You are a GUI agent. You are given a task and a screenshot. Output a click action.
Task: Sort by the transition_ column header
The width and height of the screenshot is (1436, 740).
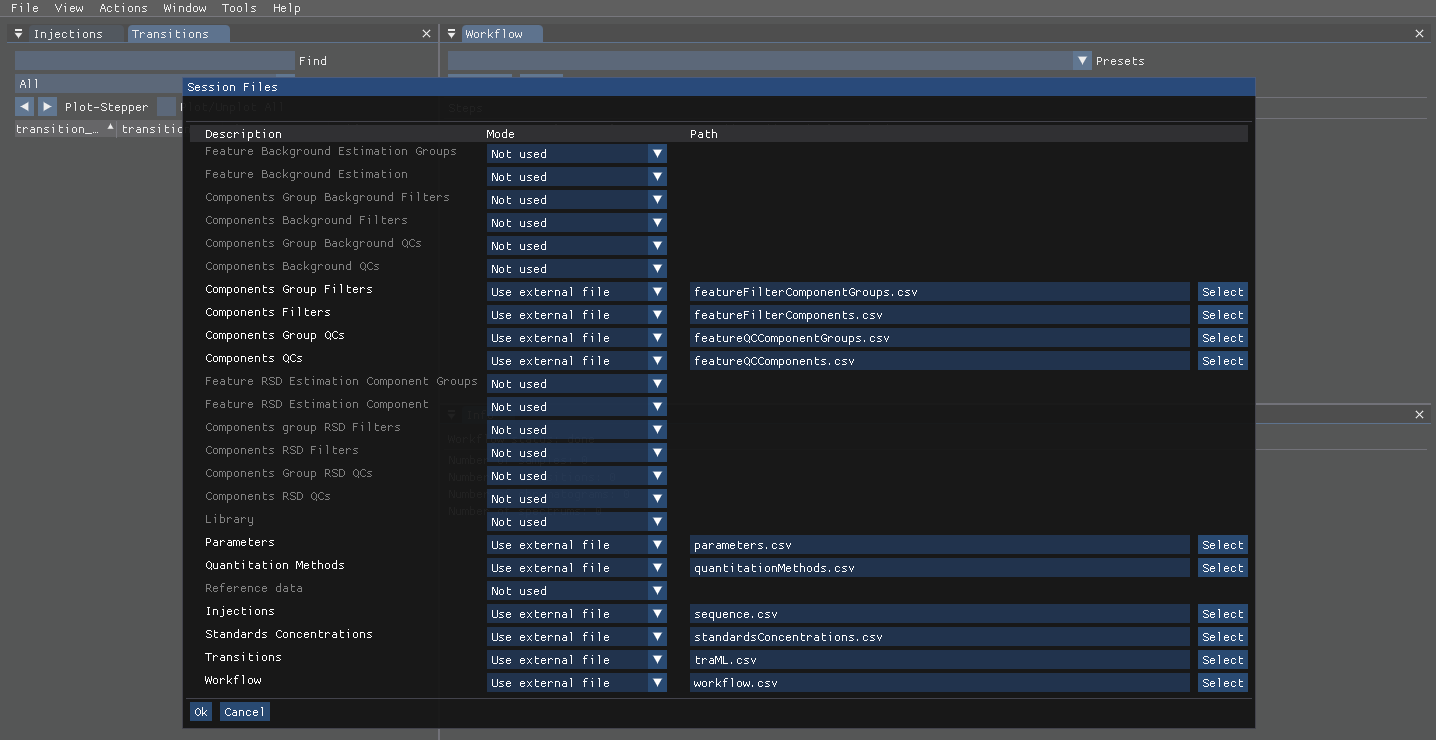pyautogui.click(x=65, y=129)
